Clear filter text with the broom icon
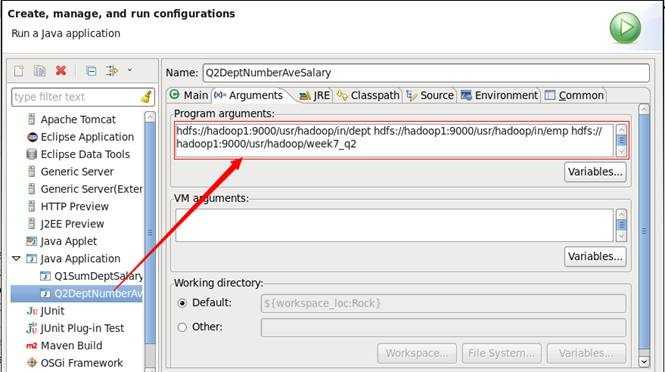Screen dimensions: 665x372 pyautogui.click(x=146, y=97)
